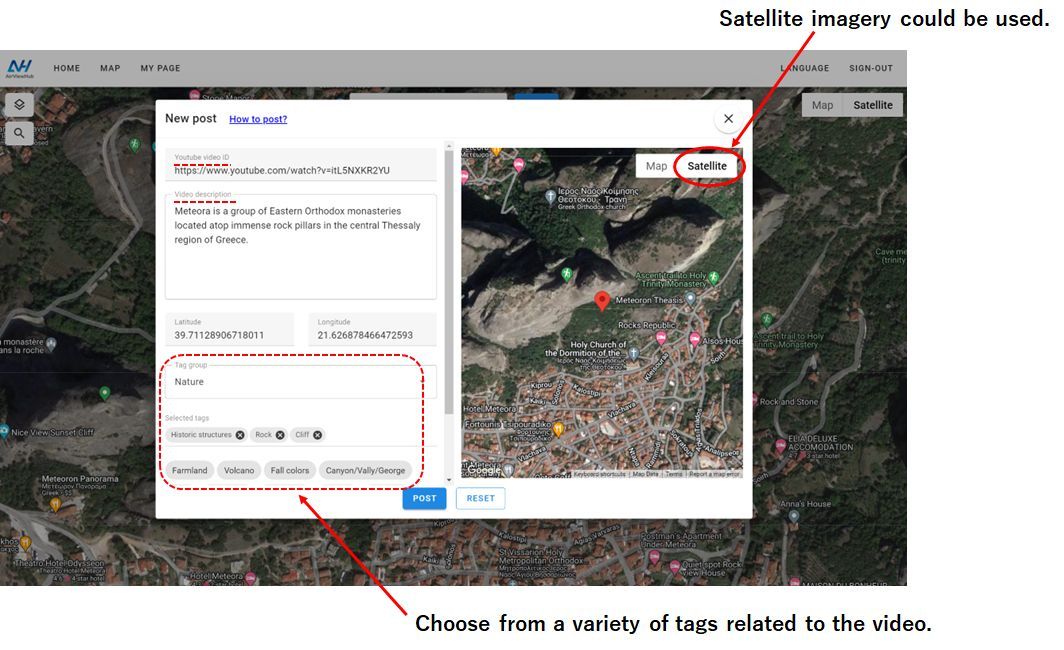1064x650 pixels.
Task: Add the 'Fall colors' tag chip
Action: coord(290,470)
